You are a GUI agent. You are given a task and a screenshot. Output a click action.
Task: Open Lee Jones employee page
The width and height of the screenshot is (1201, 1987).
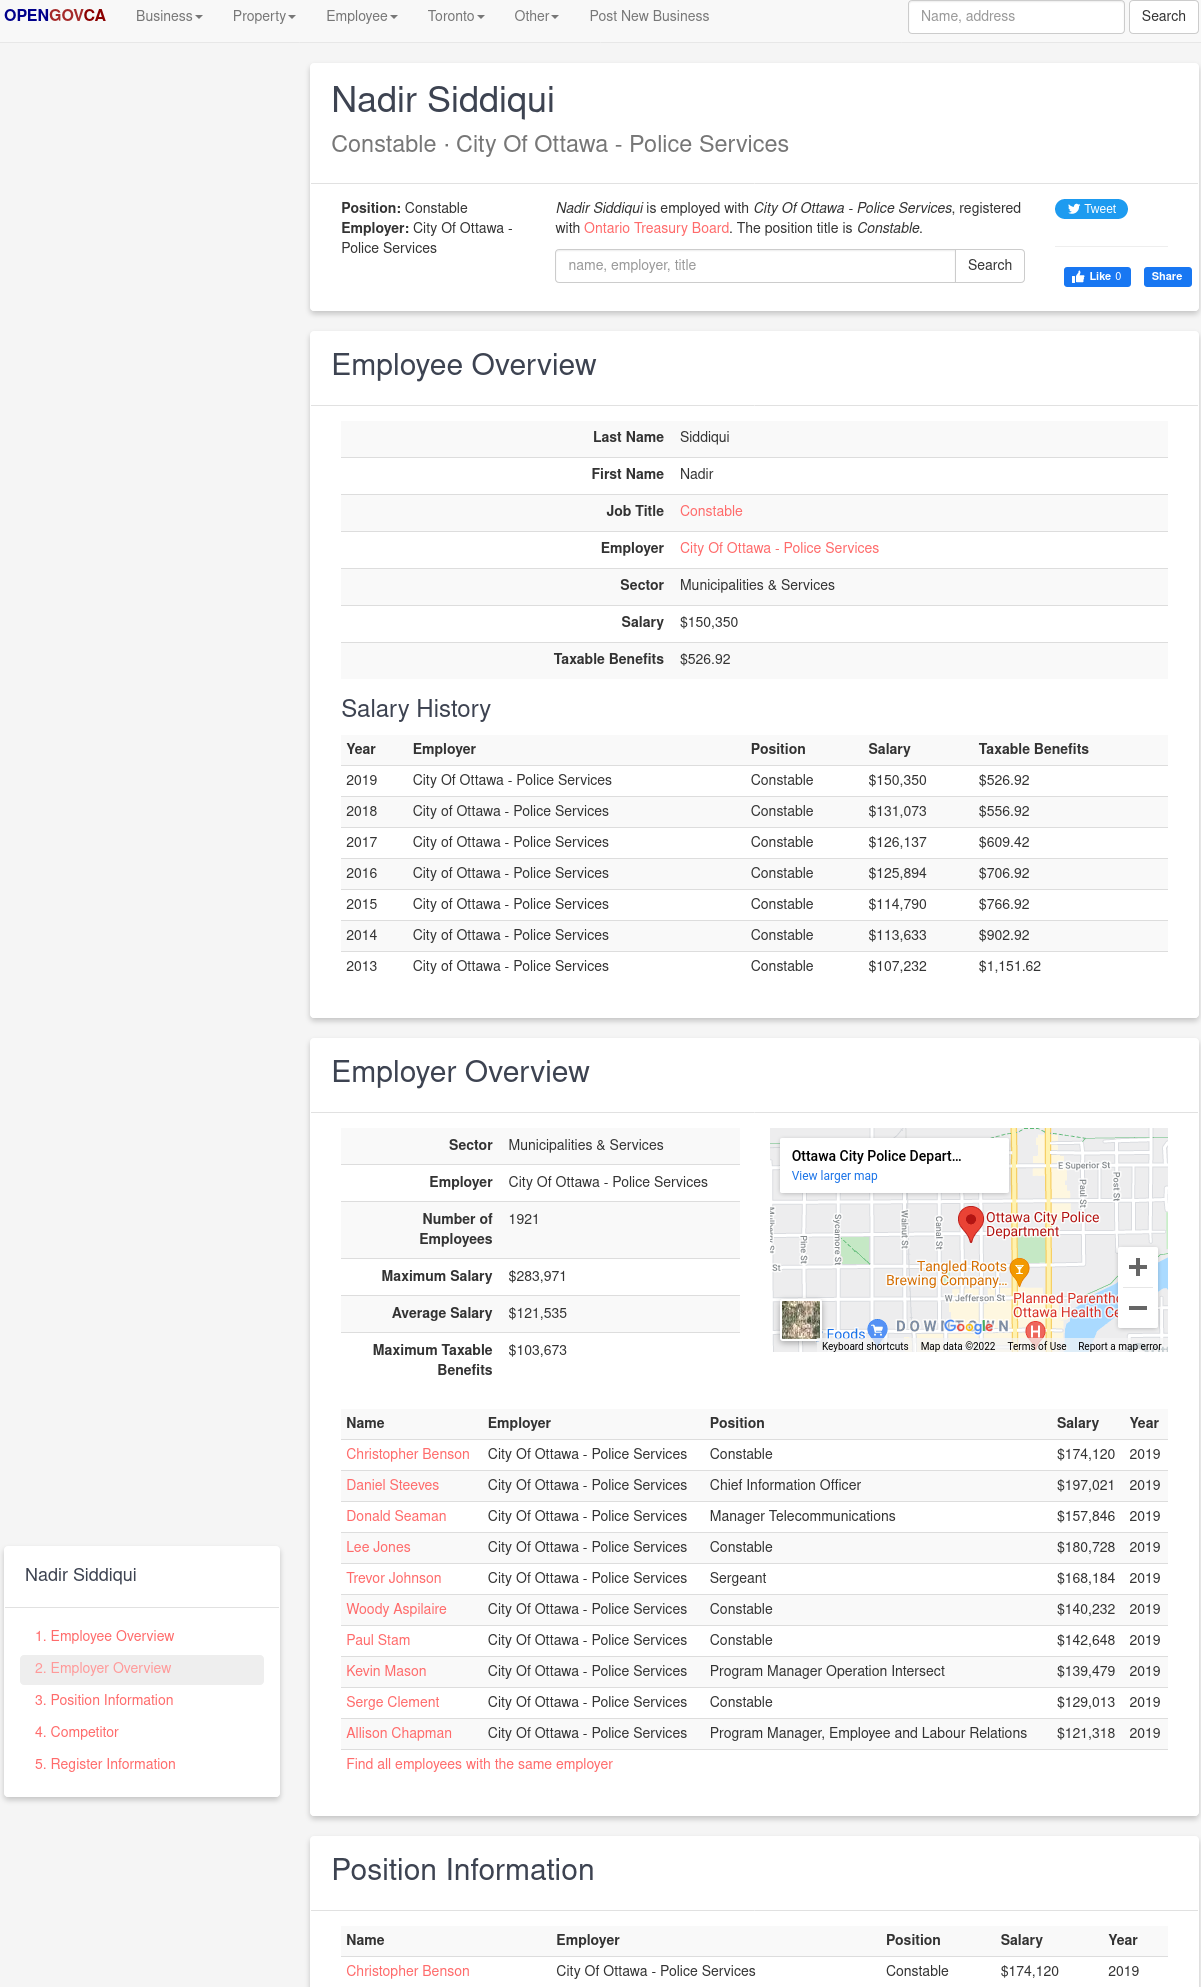click(378, 1547)
